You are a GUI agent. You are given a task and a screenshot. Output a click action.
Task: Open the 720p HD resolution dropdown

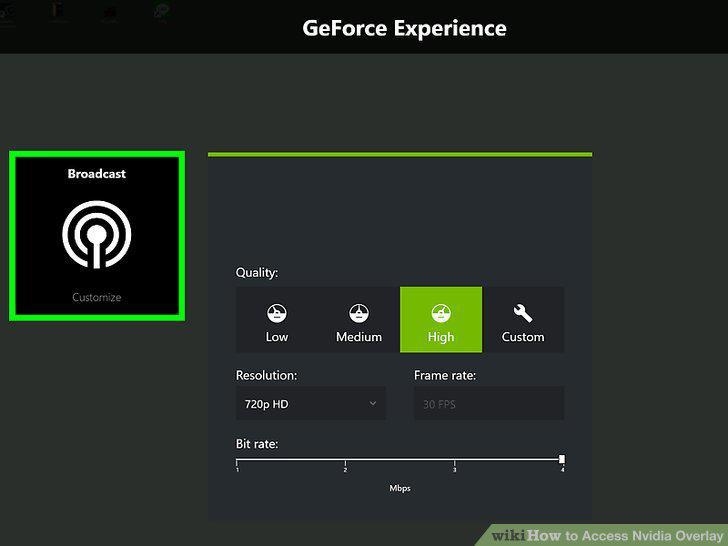[x=311, y=403]
